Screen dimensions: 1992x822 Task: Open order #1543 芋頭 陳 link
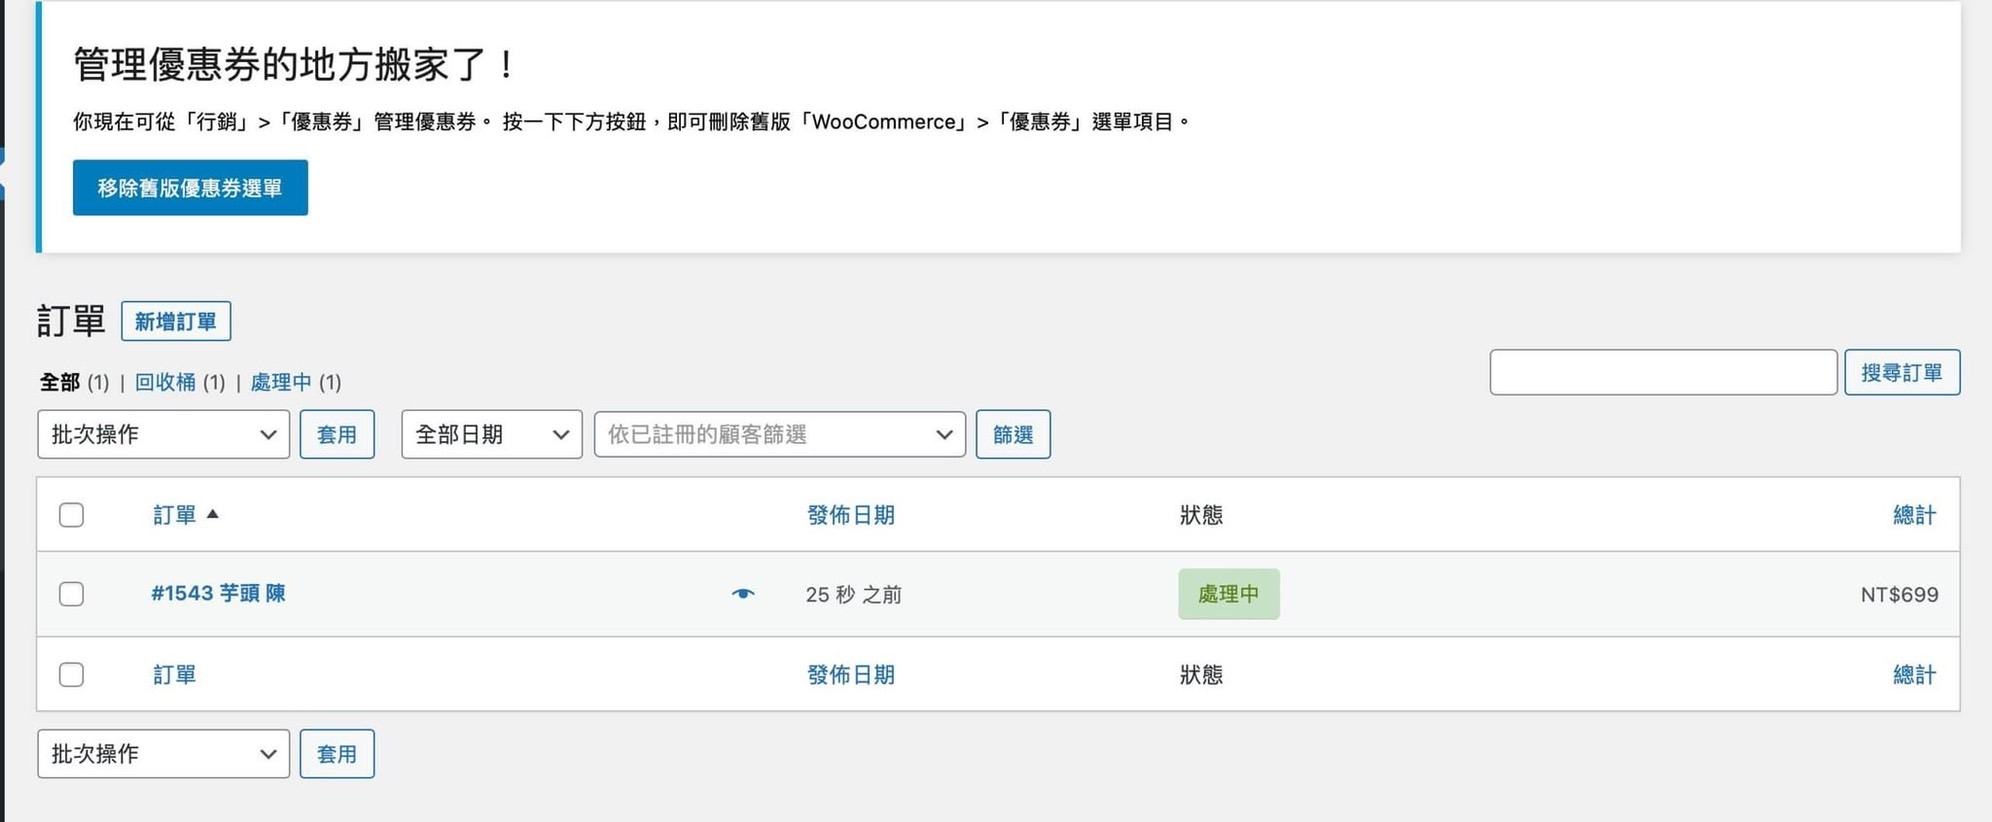[x=218, y=593]
